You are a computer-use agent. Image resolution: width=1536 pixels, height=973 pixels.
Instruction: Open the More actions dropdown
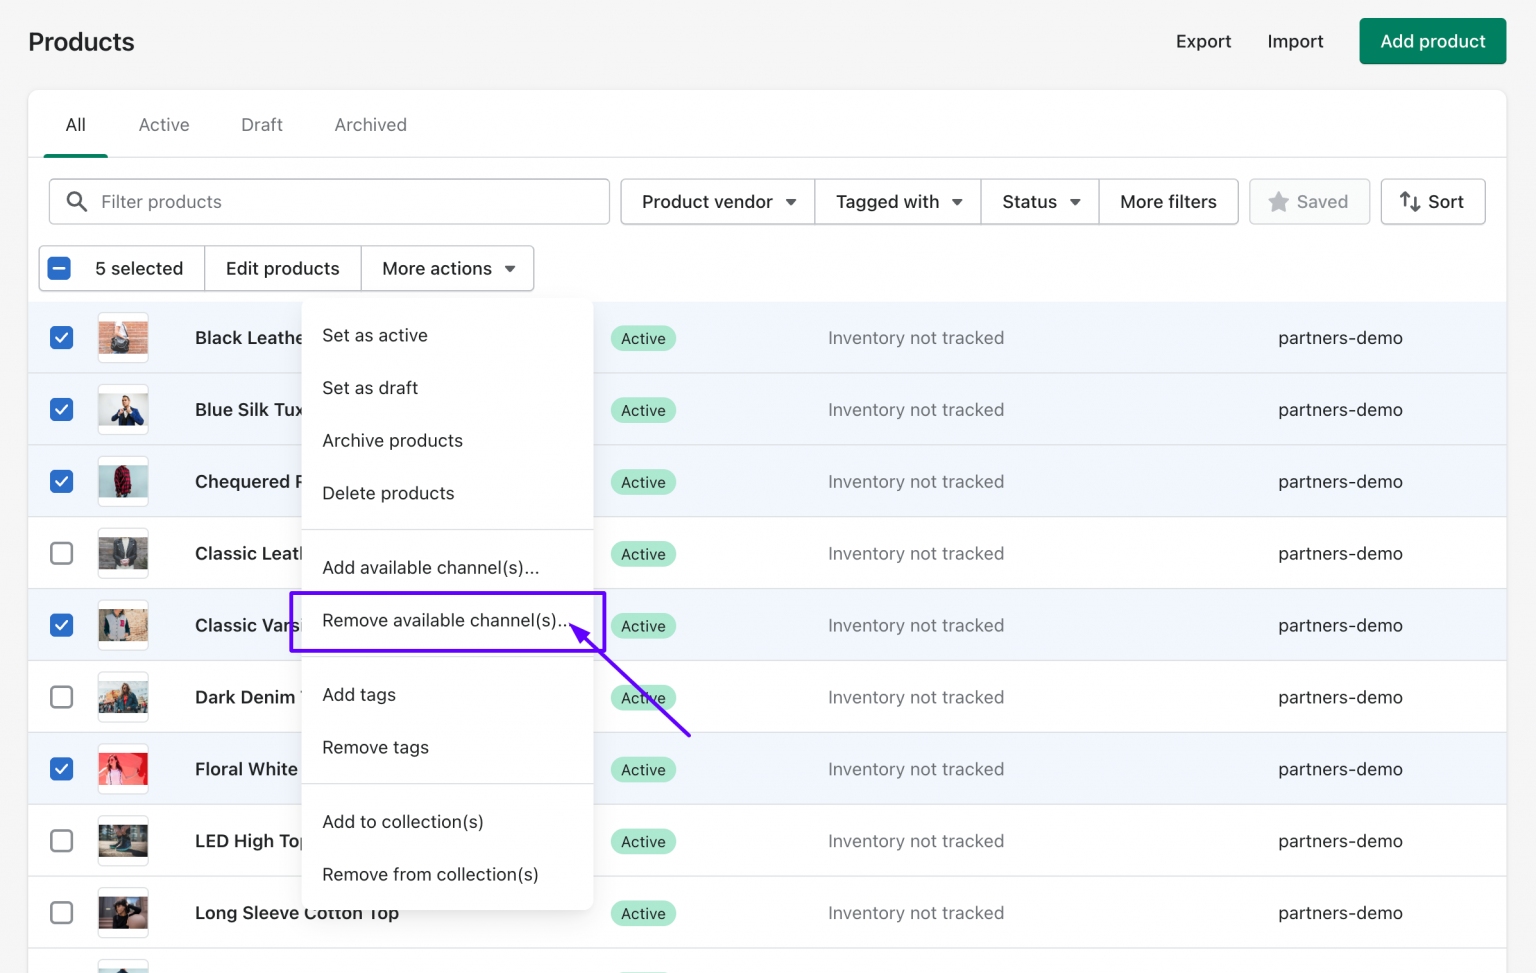[x=446, y=268]
